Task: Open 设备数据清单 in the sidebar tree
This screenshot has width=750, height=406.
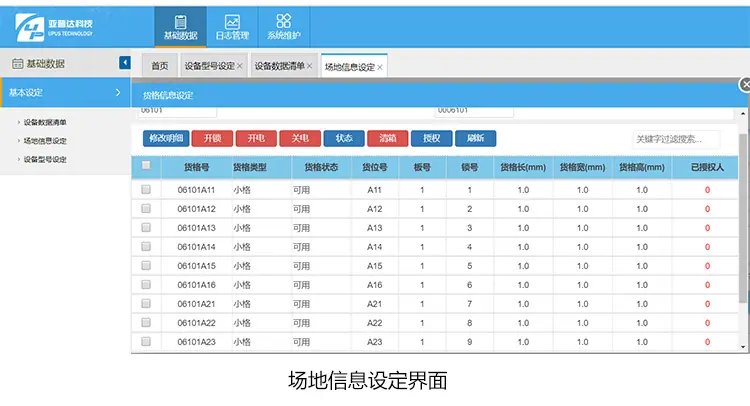Action: click(45, 122)
